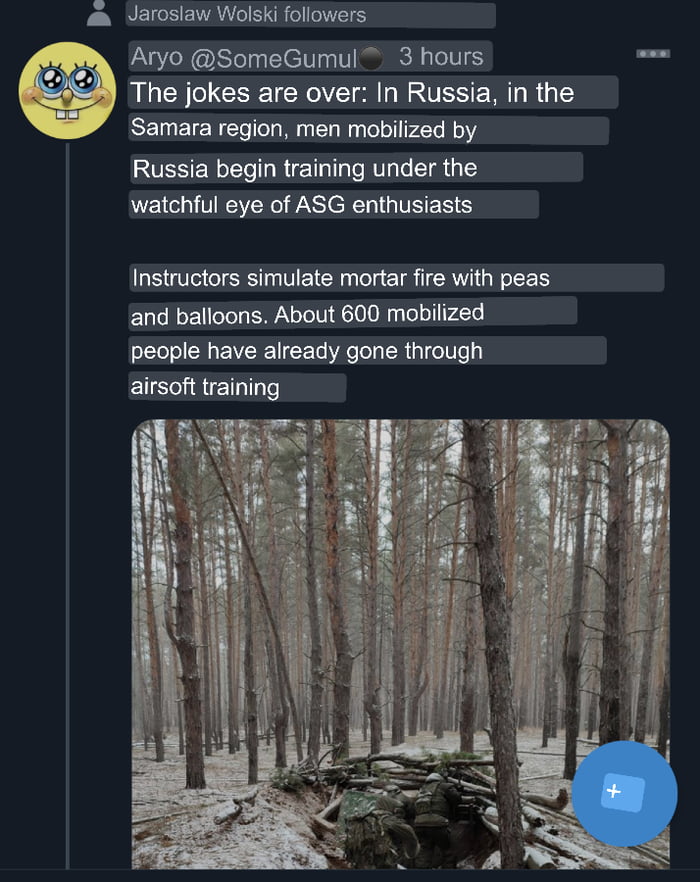Viewport: 700px width, 882px height.
Task: Tap the blue compose tweet floating button
Action: (624, 793)
